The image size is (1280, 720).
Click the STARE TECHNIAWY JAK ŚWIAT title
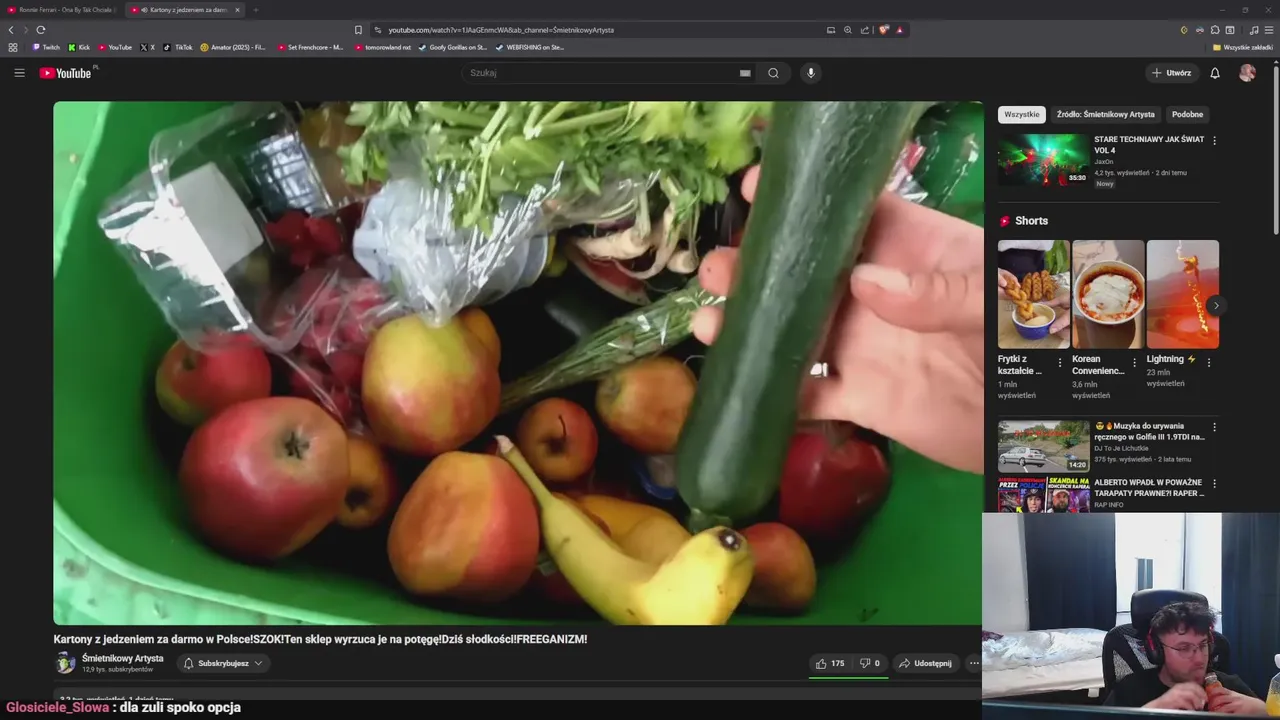pyautogui.click(x=1149, y=145)
